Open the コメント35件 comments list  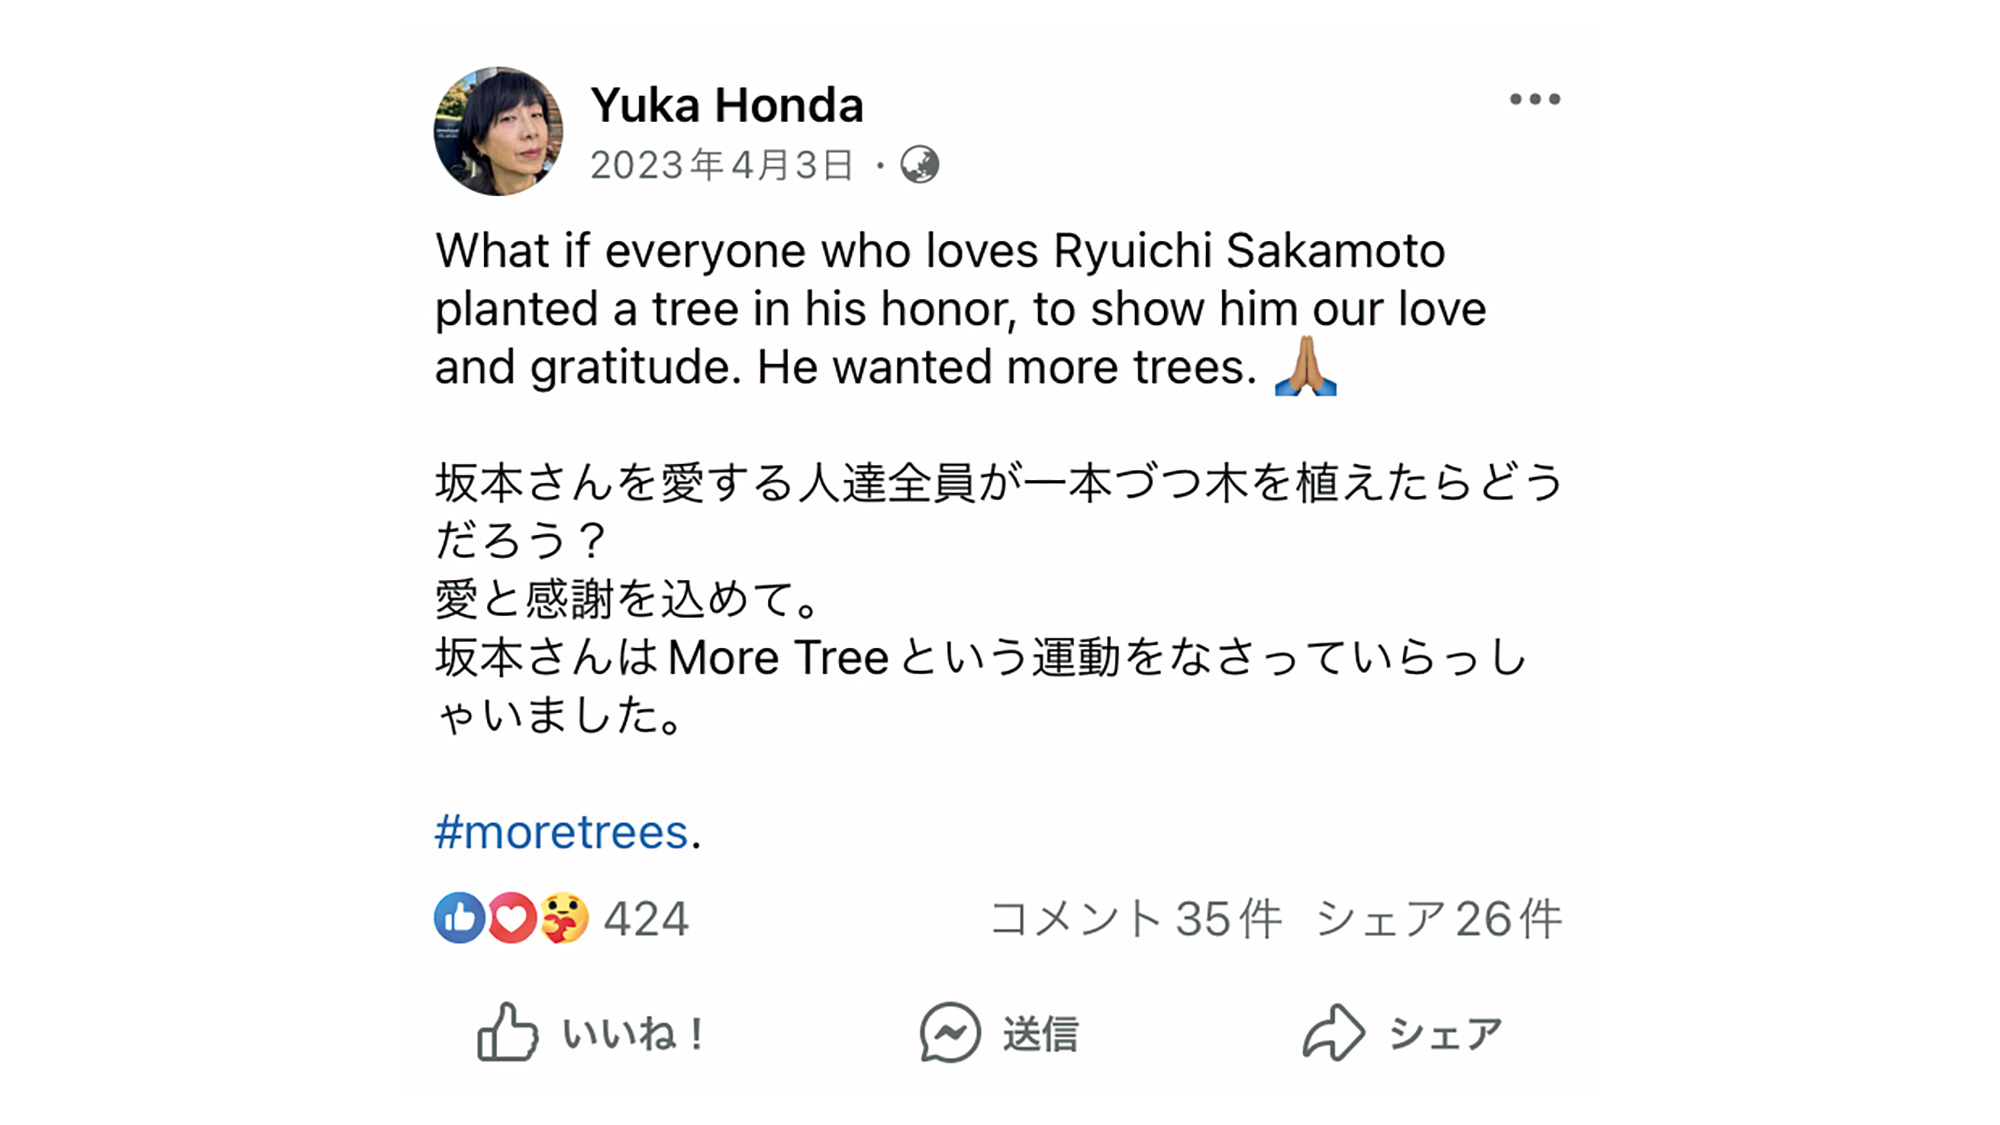[x=1135, y=919]
